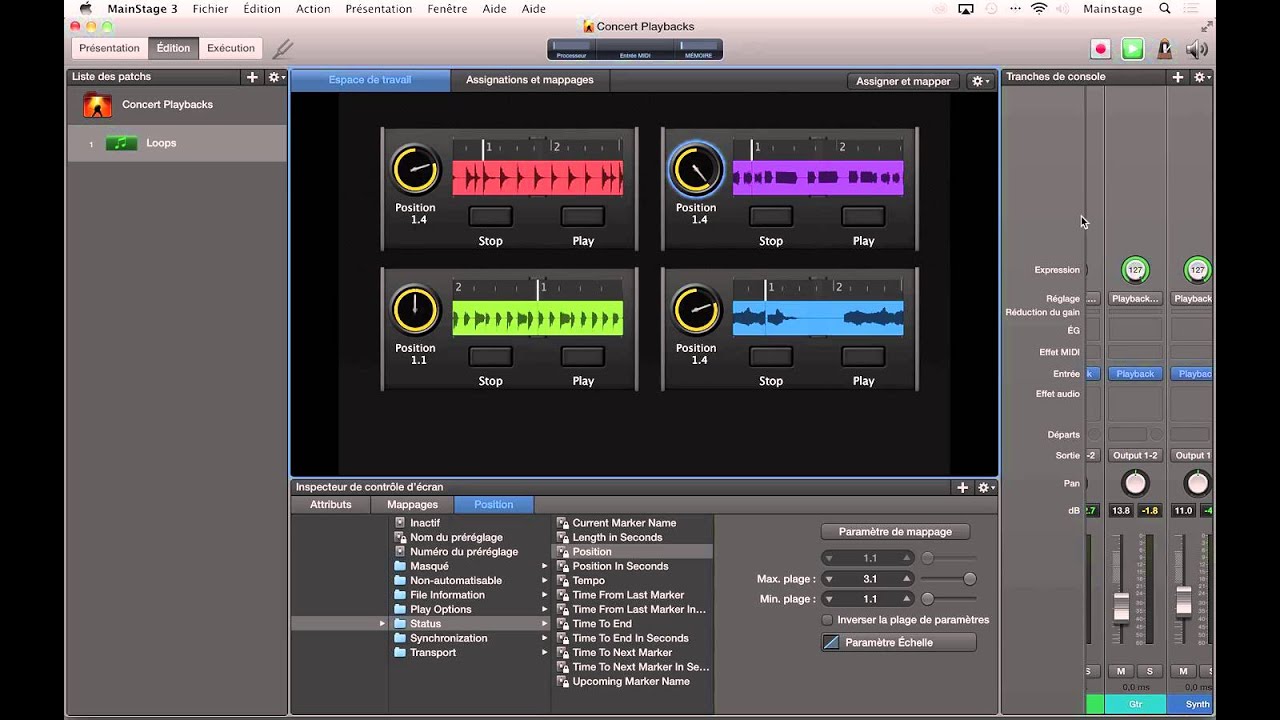Select the Status folder

[425, 624]
